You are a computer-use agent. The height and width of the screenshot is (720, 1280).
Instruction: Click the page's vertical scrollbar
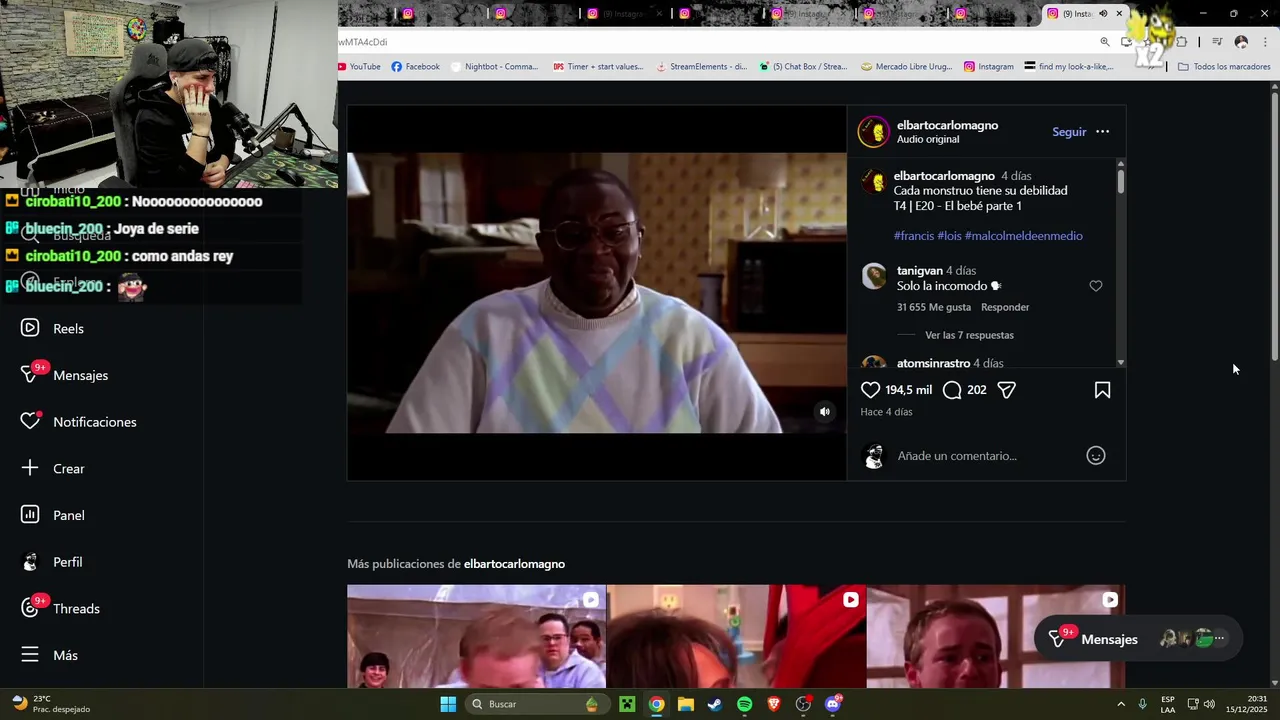click(x=1275, y=225)
